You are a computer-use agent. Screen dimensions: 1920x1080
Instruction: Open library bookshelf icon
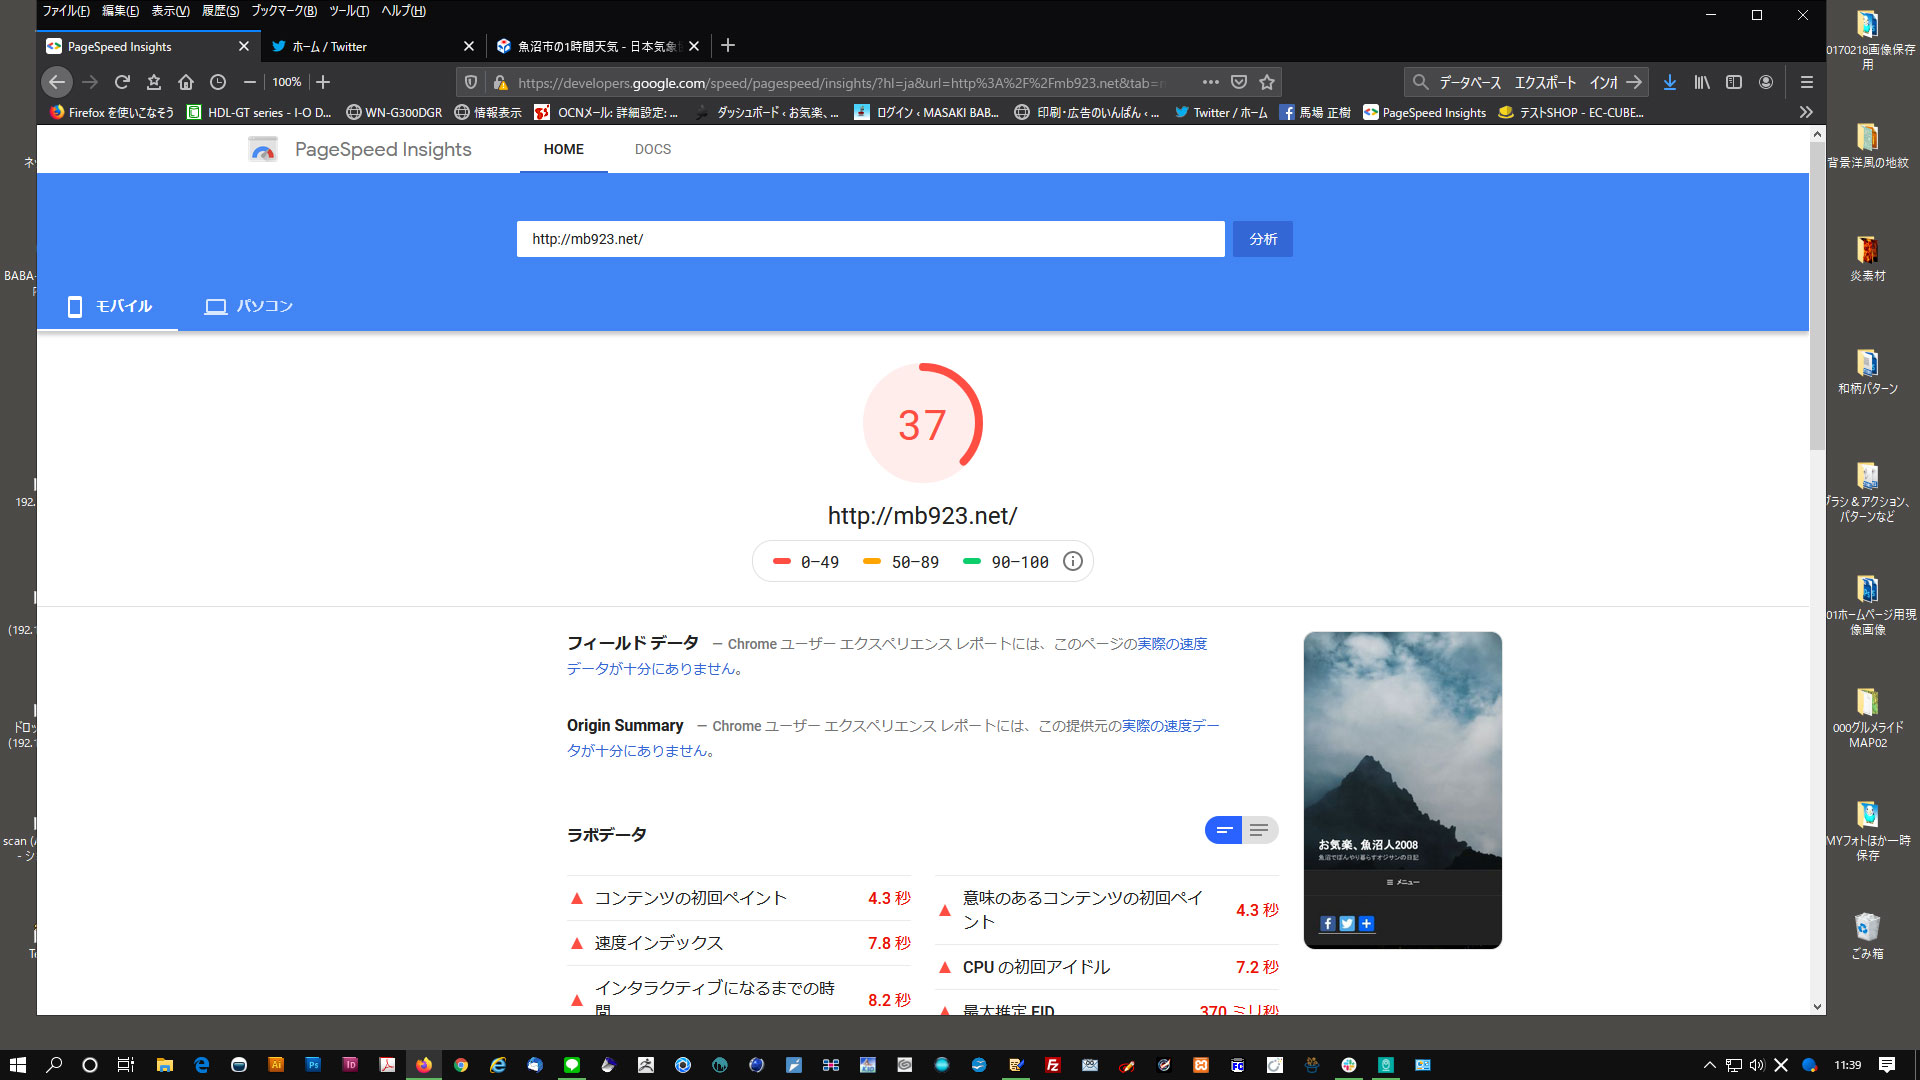(1702, 82)
